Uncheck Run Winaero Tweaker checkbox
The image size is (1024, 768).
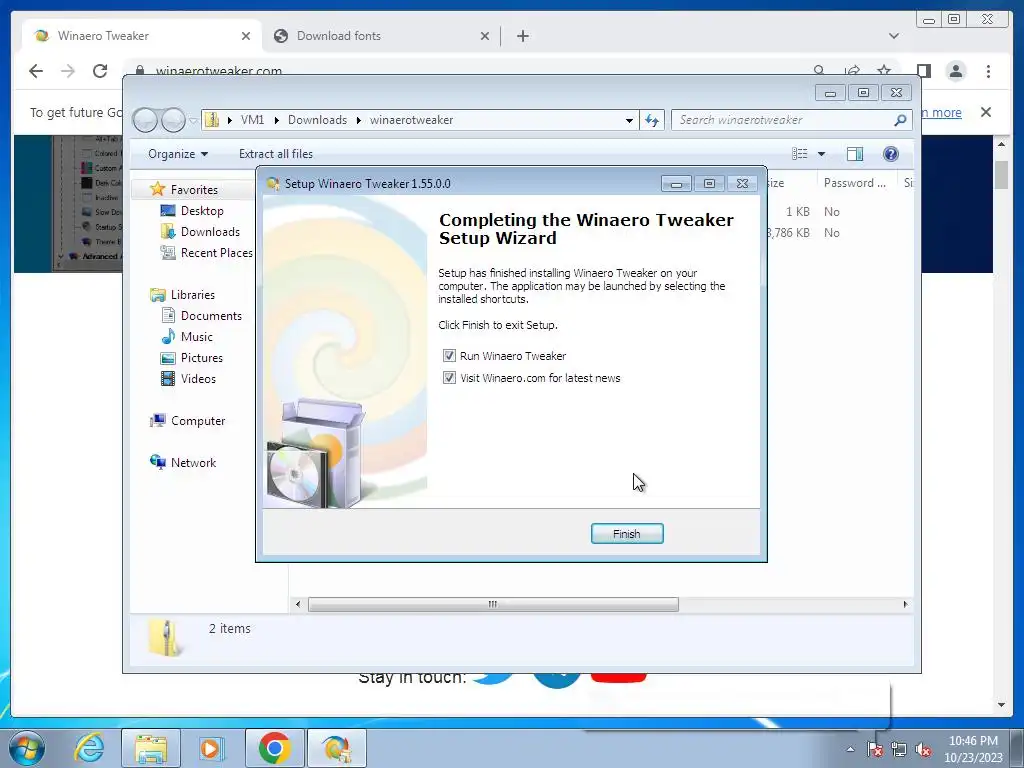[449, 356]
